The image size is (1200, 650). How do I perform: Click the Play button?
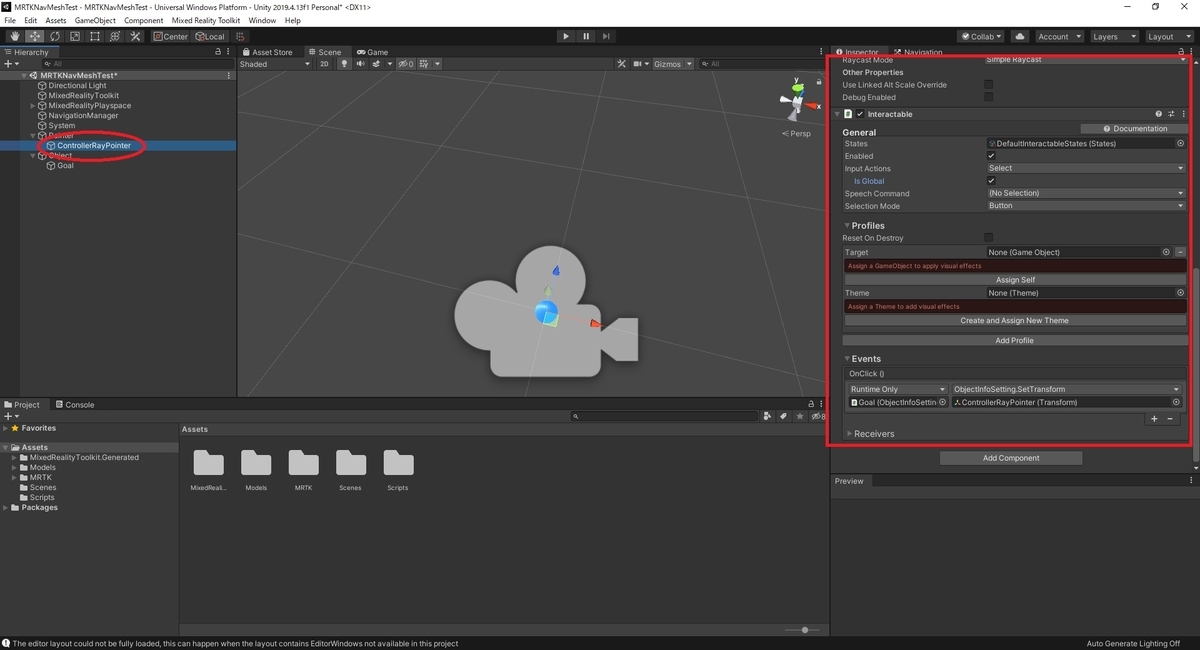tap(566, 36)
